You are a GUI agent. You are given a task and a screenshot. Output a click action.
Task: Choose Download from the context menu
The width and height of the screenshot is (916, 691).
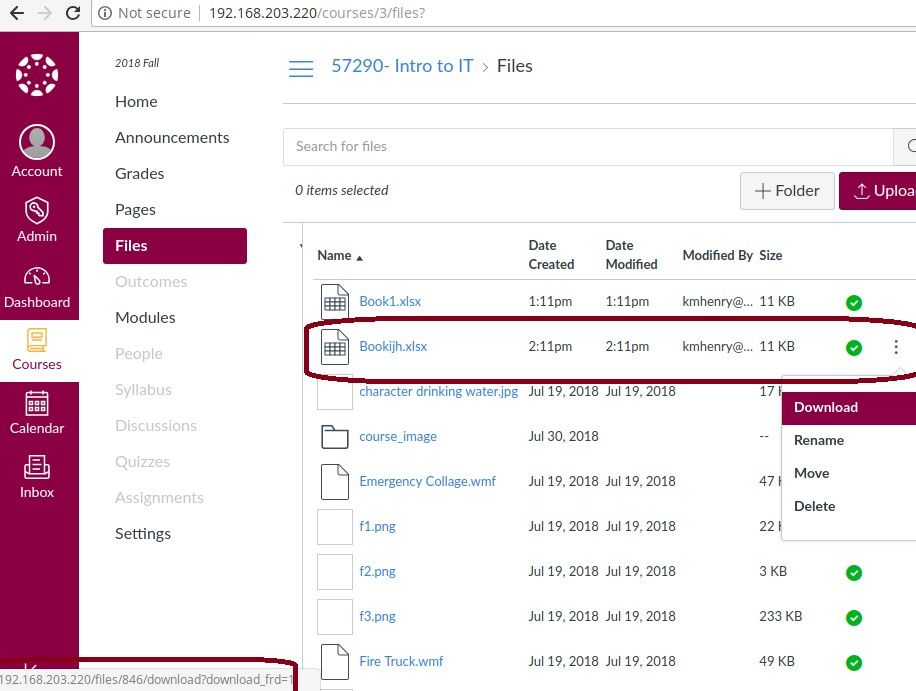click(x=826, y=407)
